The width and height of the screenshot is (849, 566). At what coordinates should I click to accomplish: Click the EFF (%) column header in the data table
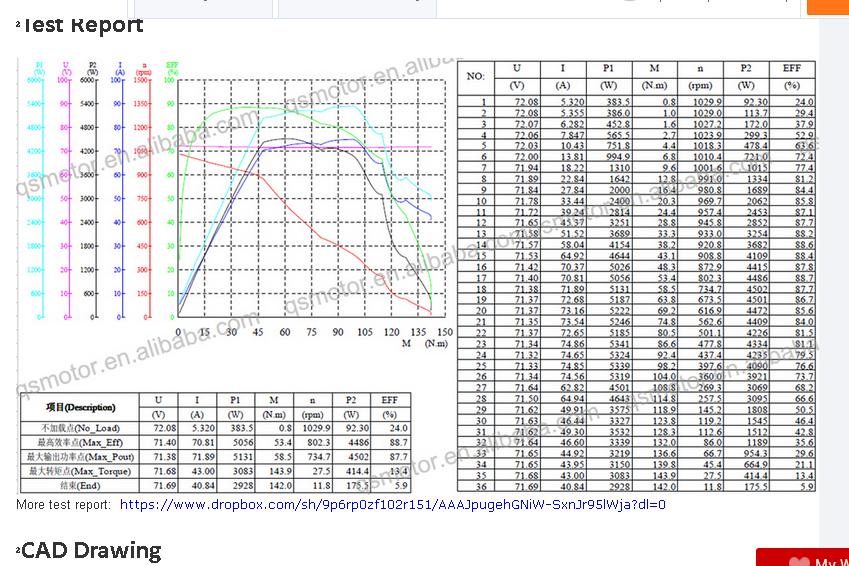click(x=792, y=76)
